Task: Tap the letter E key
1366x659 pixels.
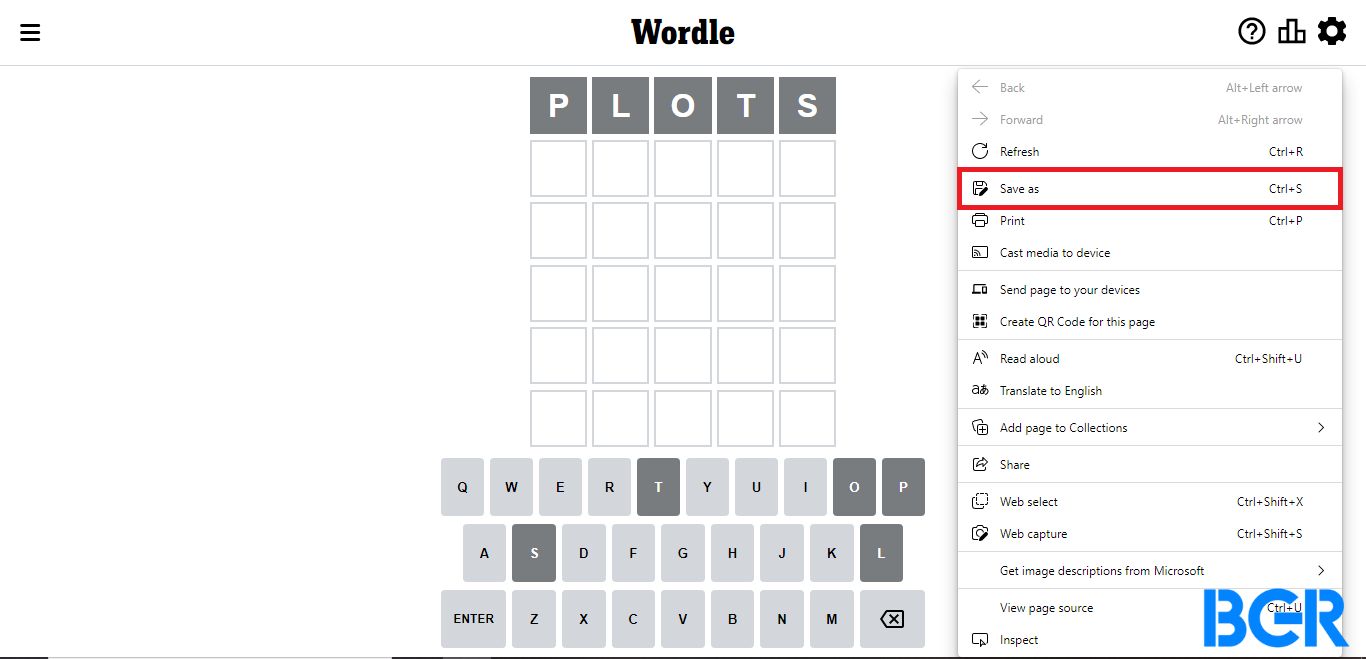Action: point(560,487)
